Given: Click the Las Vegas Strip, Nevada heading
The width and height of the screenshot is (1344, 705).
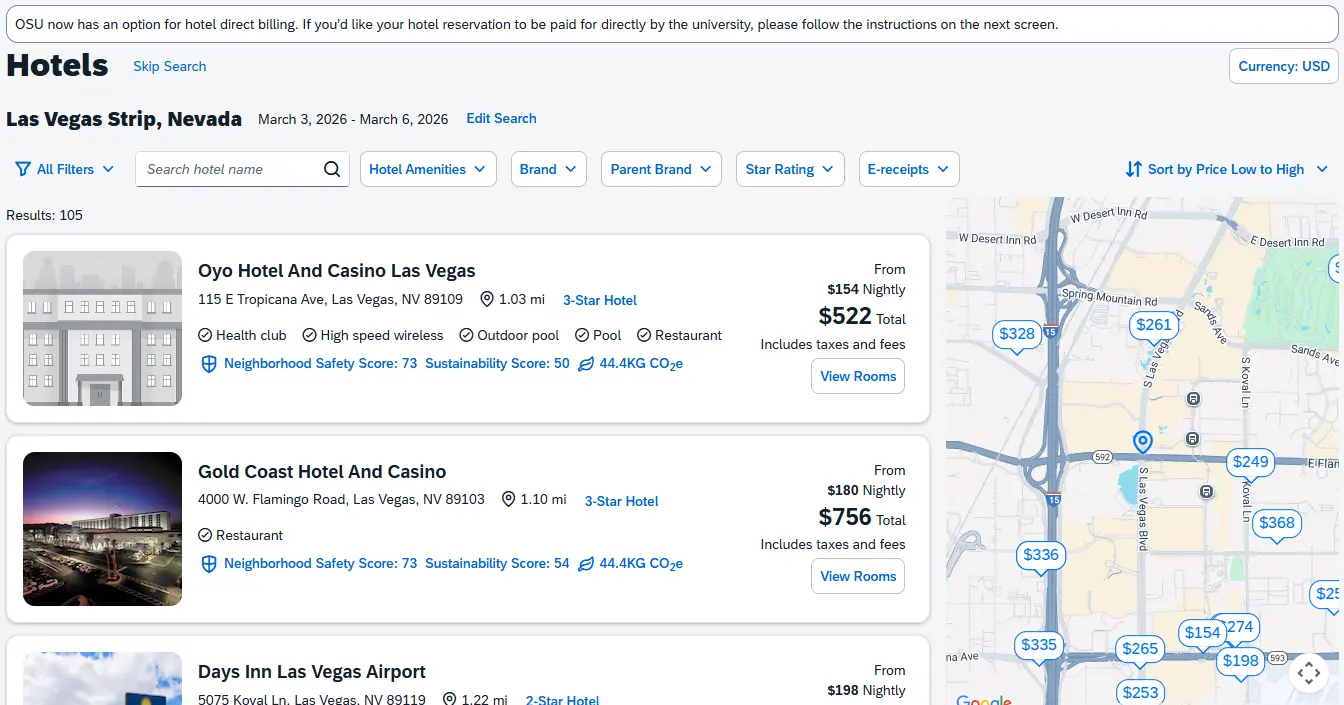Looking at the screenshot, I should click(124, 119).
